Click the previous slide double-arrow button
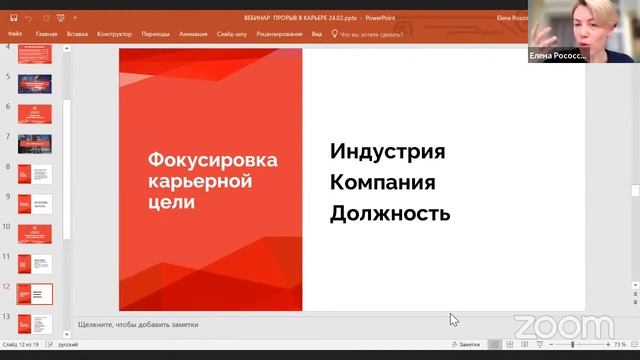This screenshot has height=360, width=640. click(635, 294)
